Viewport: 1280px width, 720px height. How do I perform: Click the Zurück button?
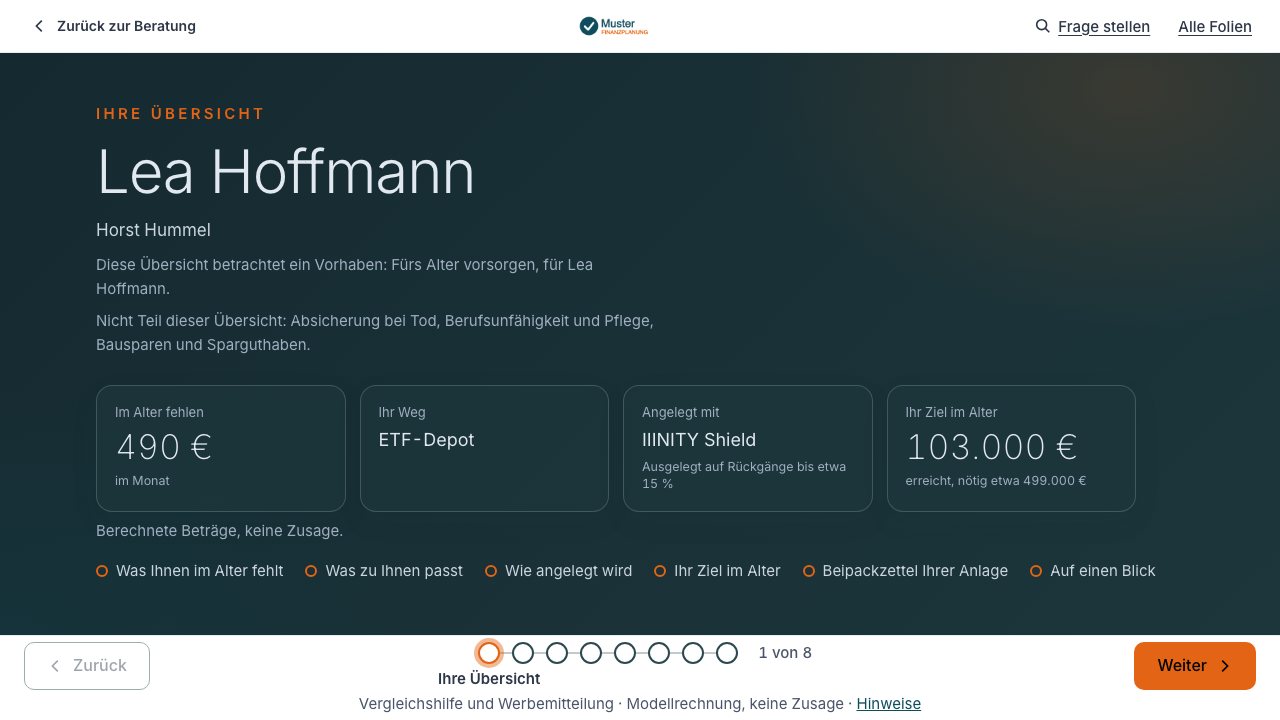click(x=87, y=666)
